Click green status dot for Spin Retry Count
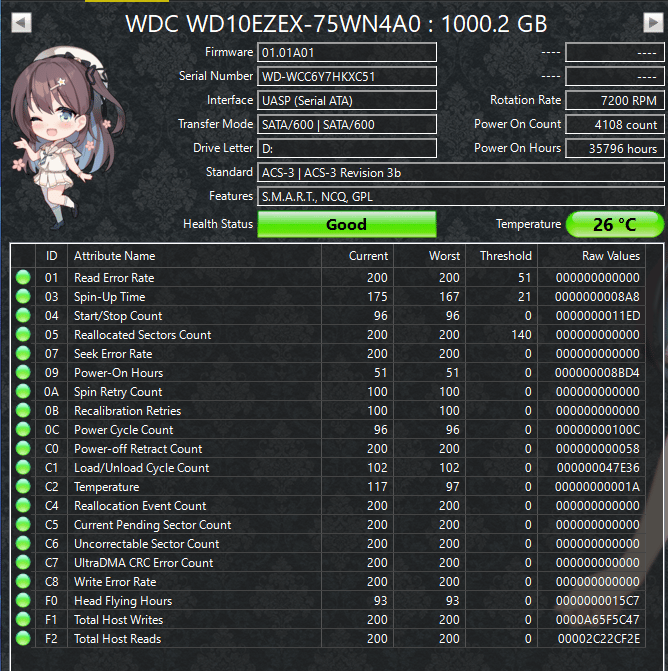Image resolution: width=668 pixels, height=671 pixels. click(x=23, y=391)
